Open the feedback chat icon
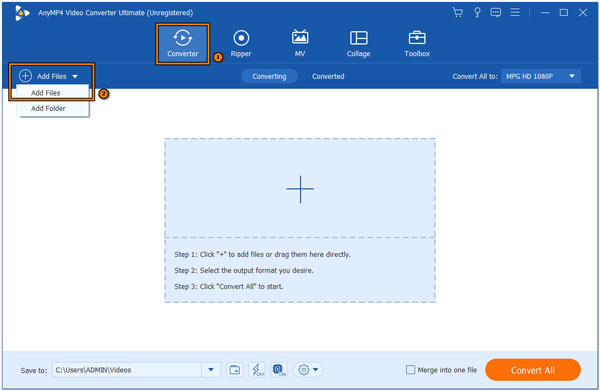 pos(496,13)
